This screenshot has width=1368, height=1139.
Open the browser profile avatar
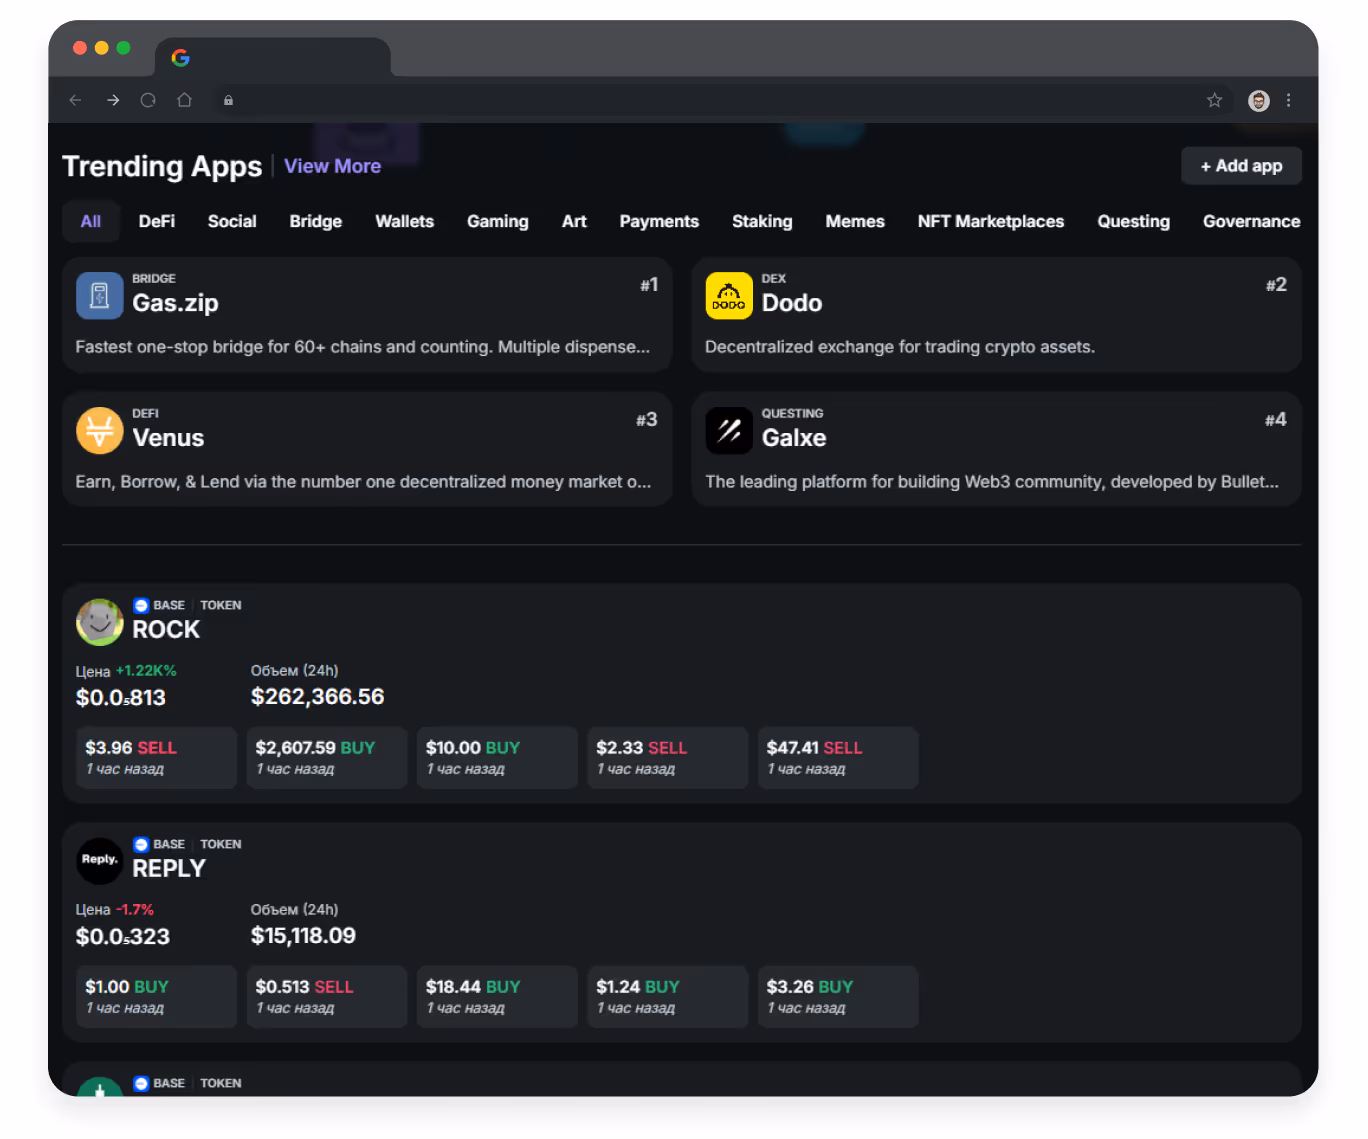click(1259, 100)
